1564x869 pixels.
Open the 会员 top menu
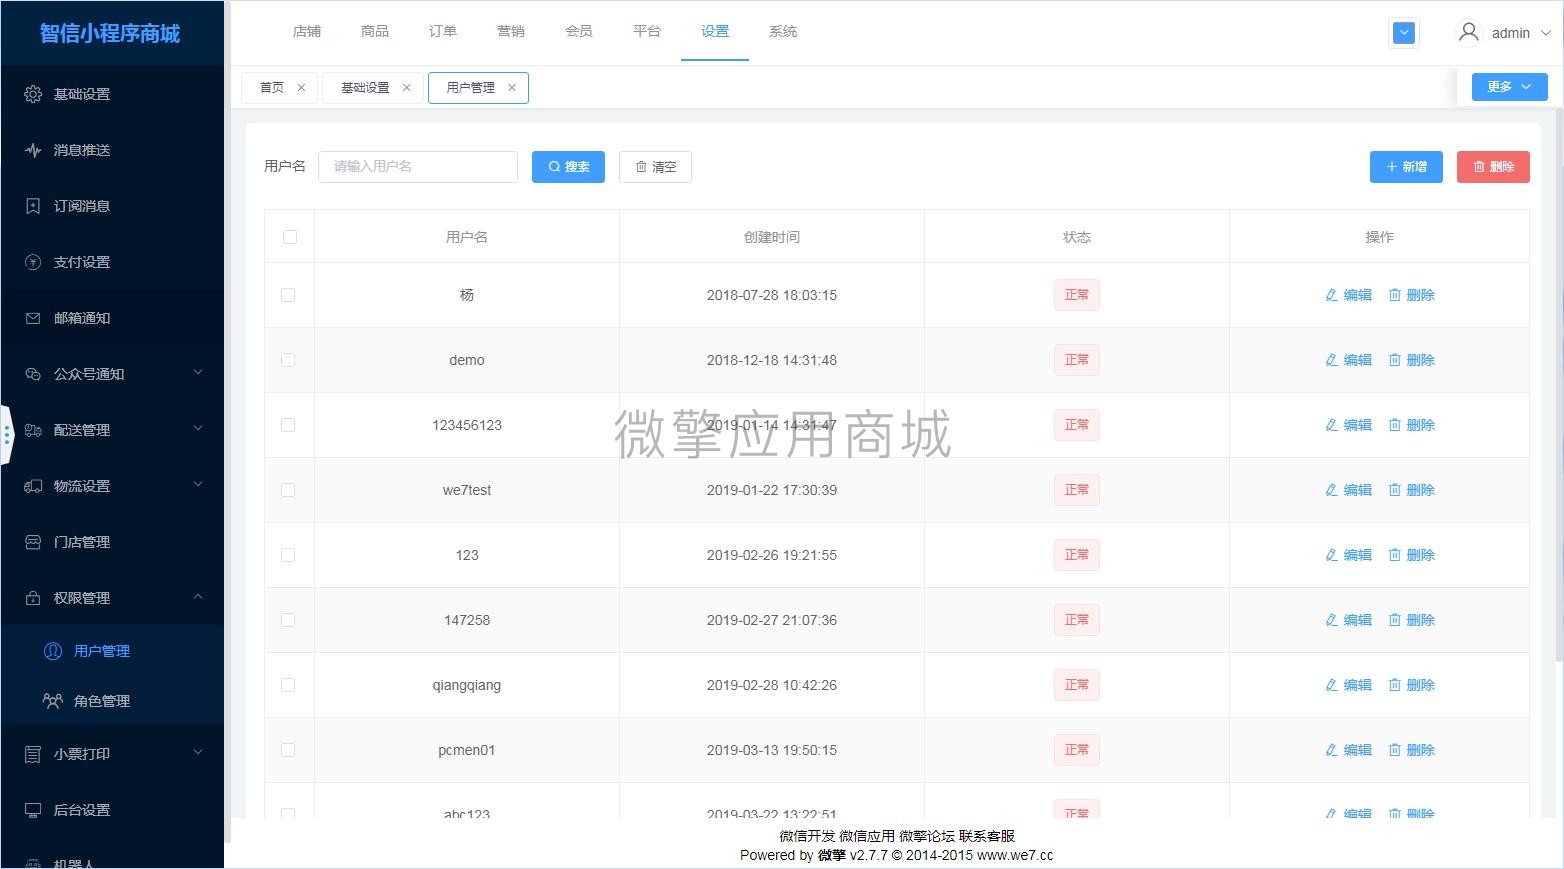pyautogui.click(x=579, y=32)
